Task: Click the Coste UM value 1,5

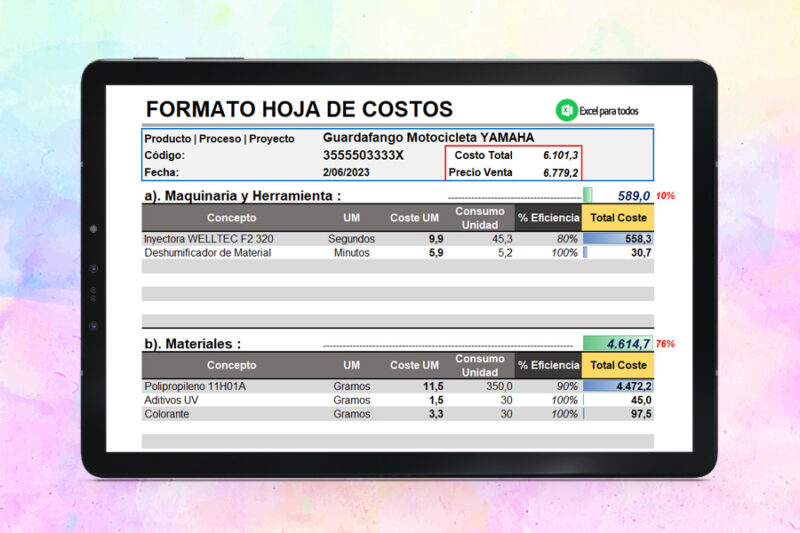Action: (436, 400)
